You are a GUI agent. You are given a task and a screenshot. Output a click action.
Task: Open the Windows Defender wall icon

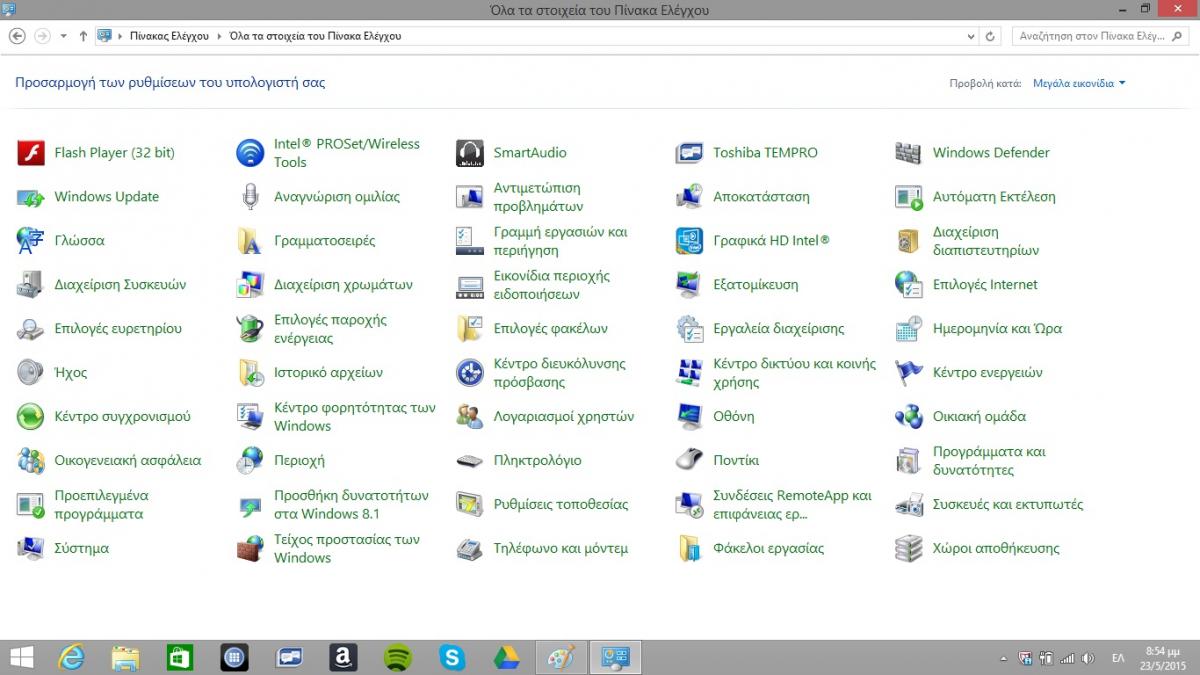pyautogui.click(x=909, y=153)
